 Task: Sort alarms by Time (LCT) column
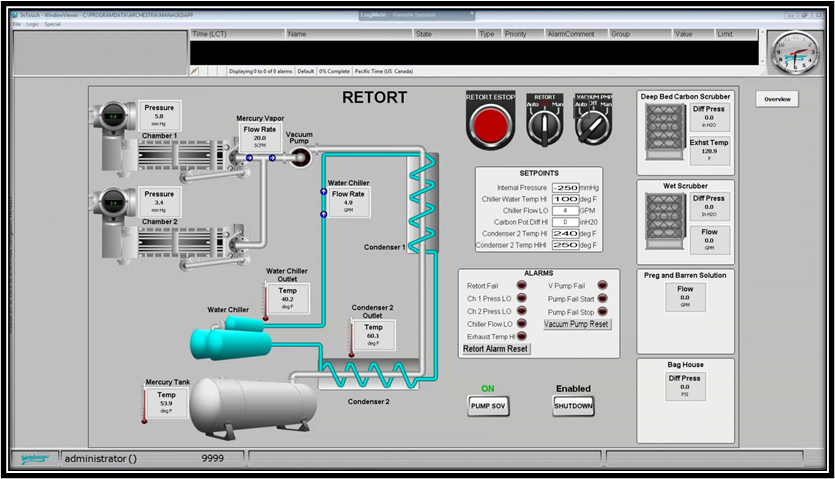pos(238,34)
